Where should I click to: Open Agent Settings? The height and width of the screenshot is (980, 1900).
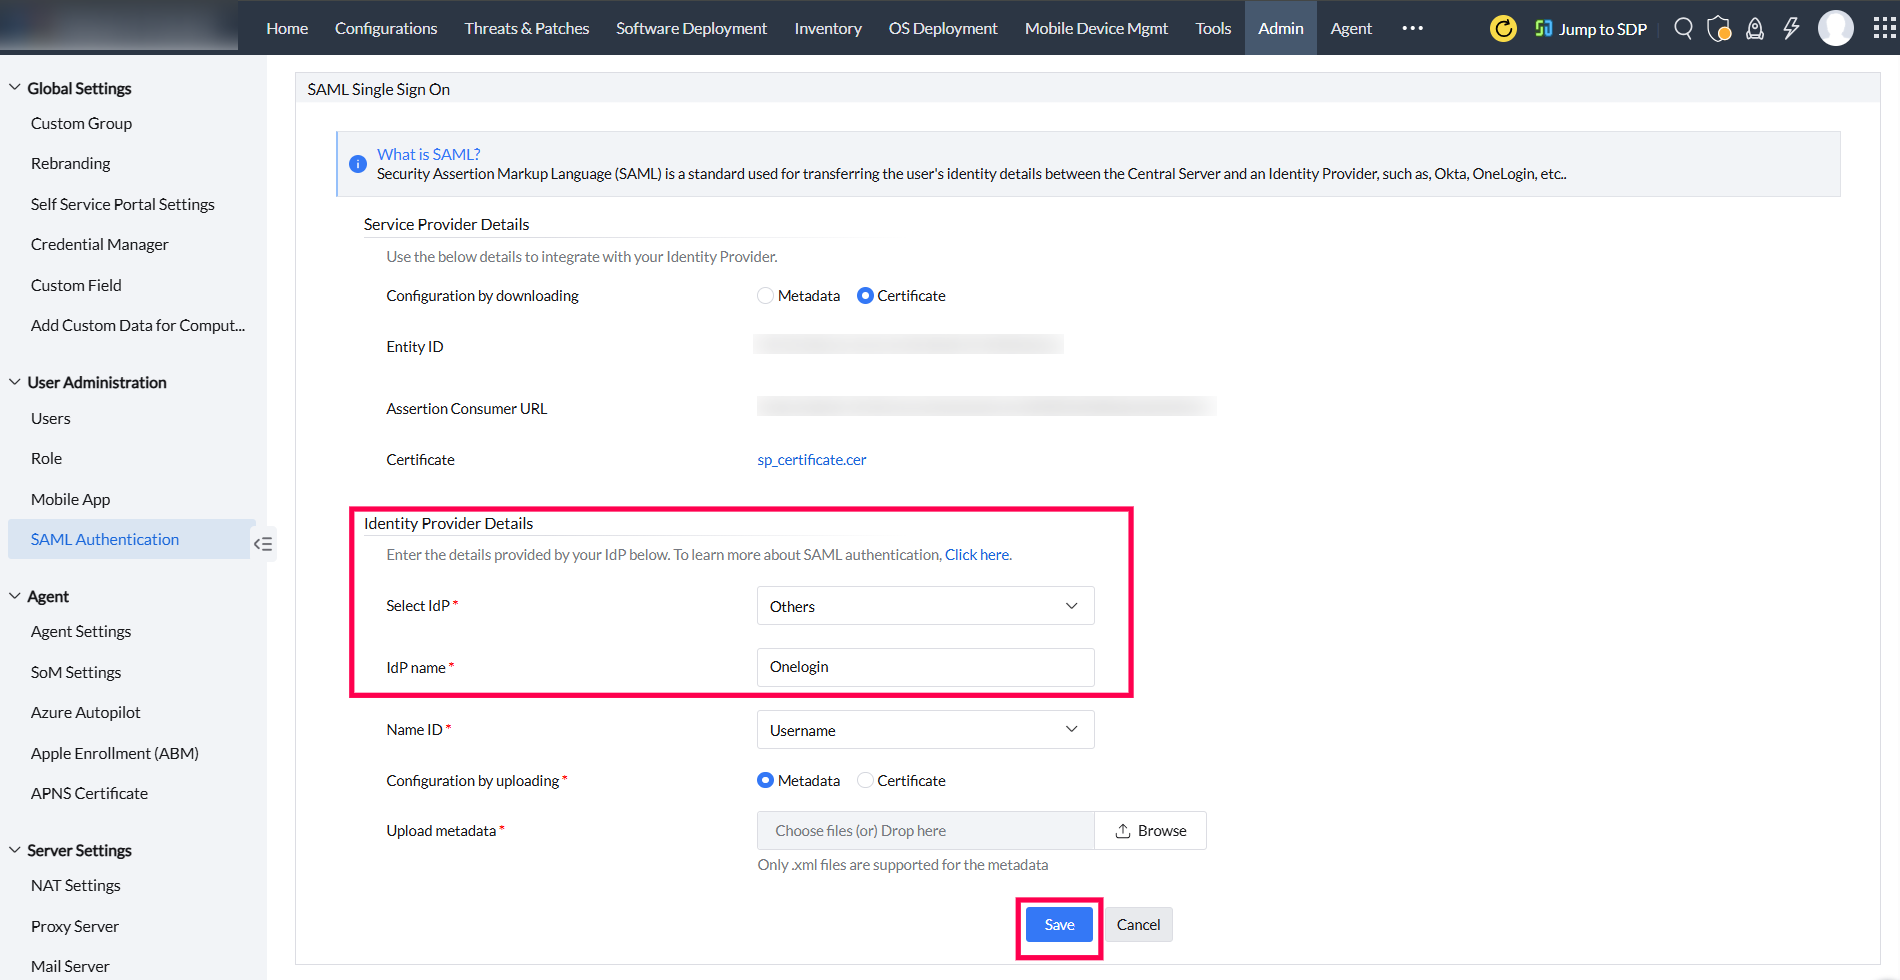(x=81, y=631)
